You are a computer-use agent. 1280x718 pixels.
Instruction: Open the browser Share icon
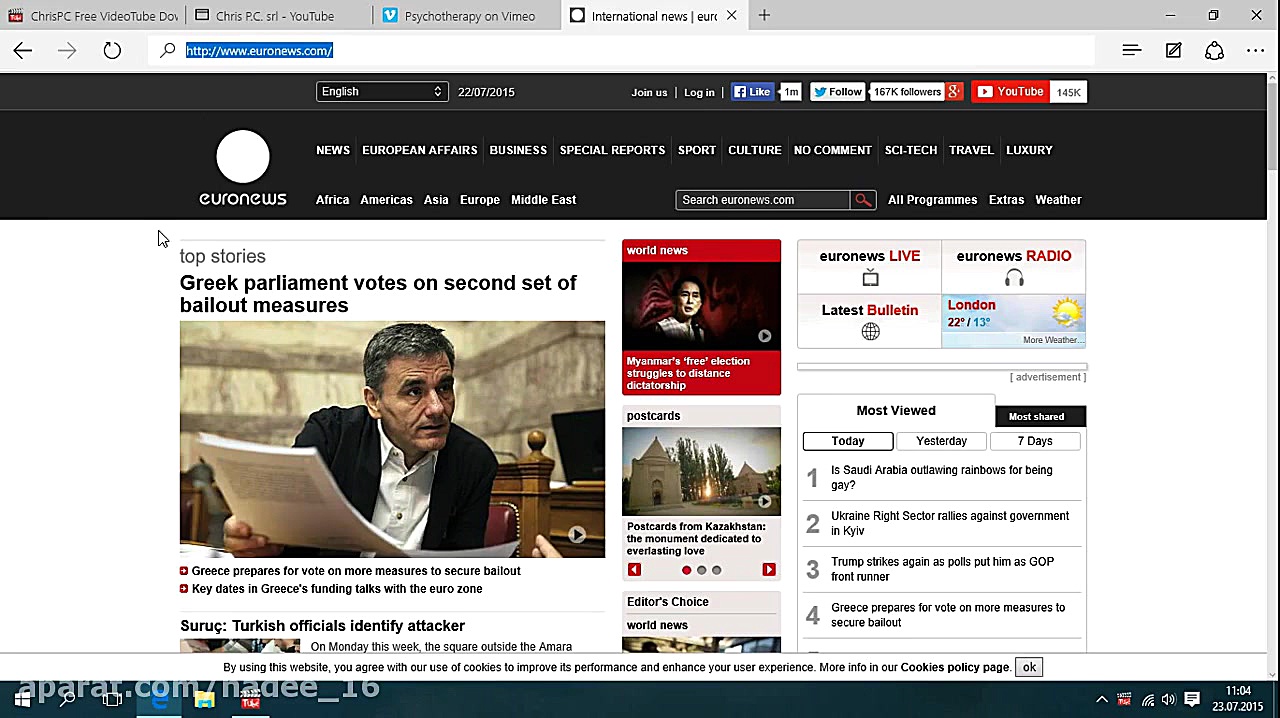(x=1214, y=51)
